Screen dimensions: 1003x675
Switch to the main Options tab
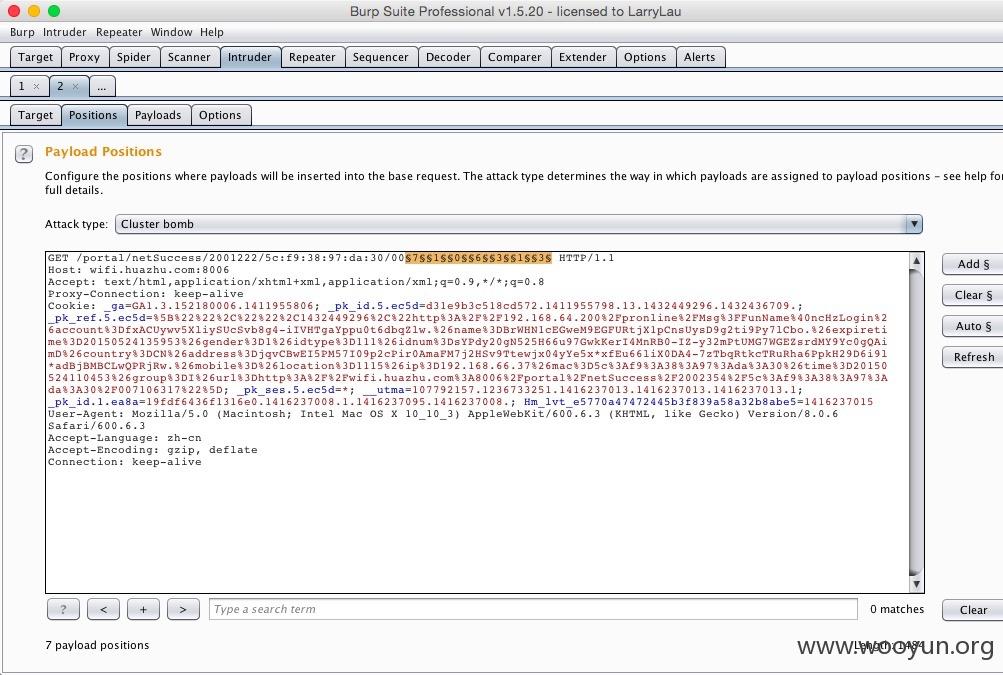coord(645,57)
